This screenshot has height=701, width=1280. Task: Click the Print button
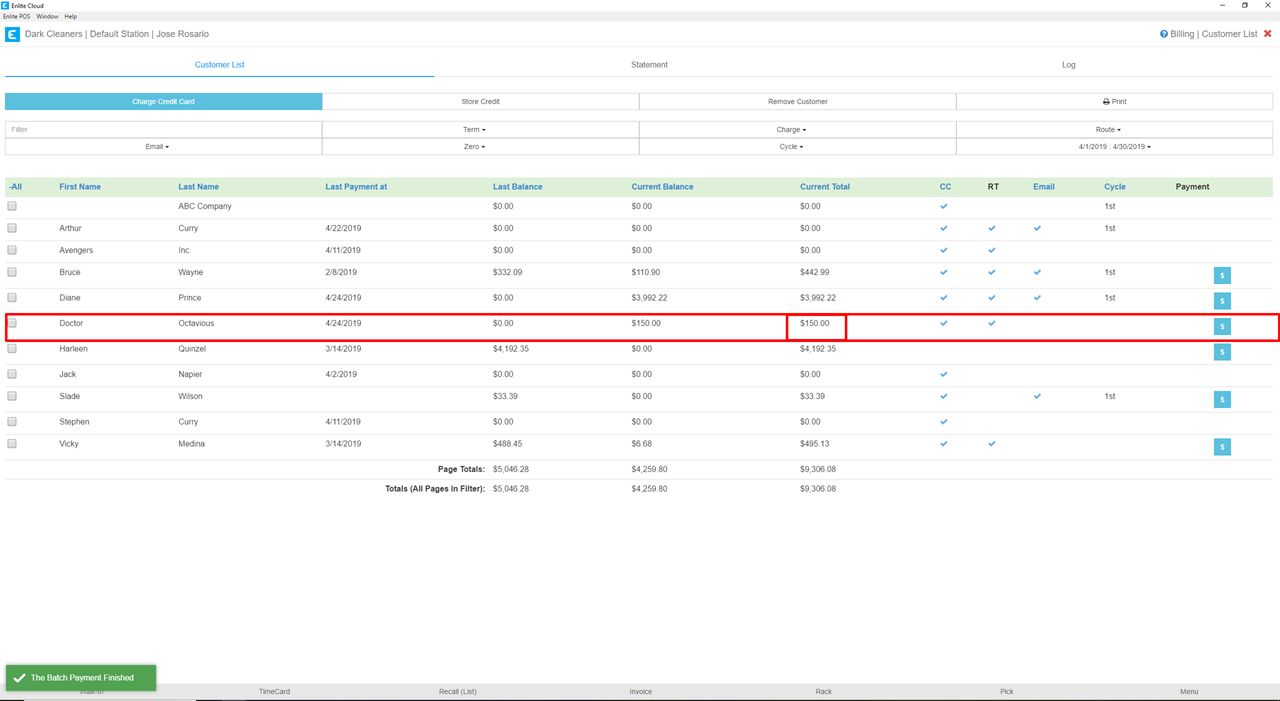(1114, 101)
